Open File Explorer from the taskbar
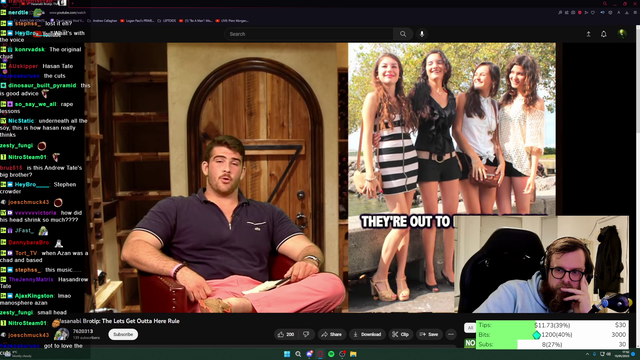Screen dimensions: 640x360 [353, 354]
